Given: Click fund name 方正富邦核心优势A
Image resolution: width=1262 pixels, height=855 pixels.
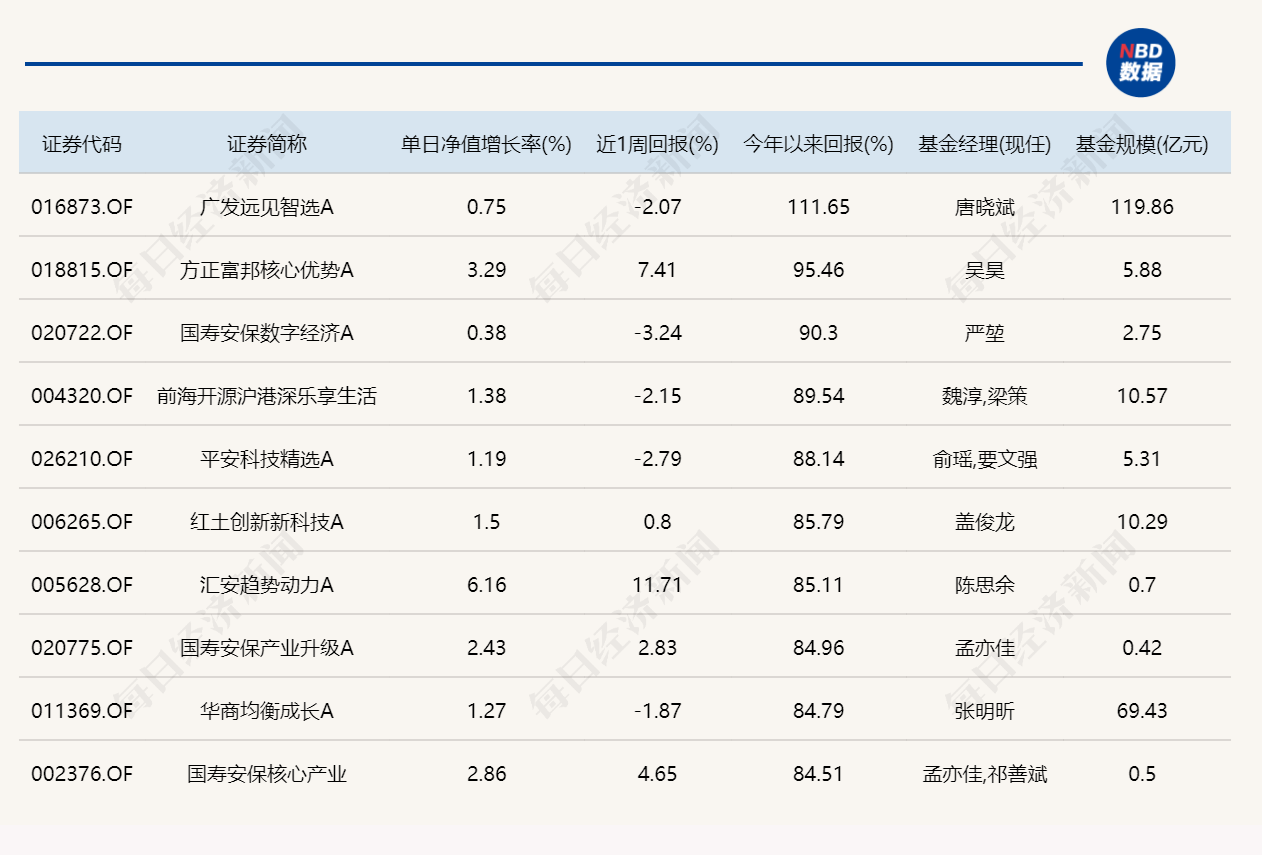Looking at the screenshot, I should [x=267, y=270].
